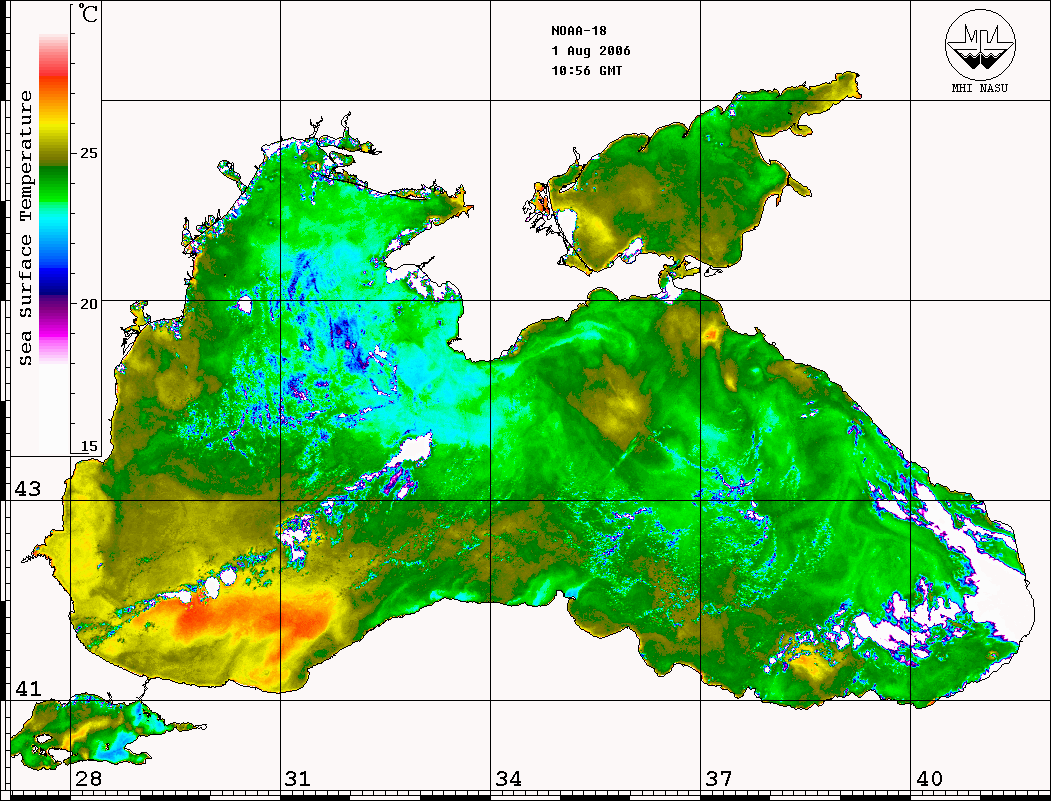Click latitude label 43
The image size is (1051, 801).
[x=28, y=489]
